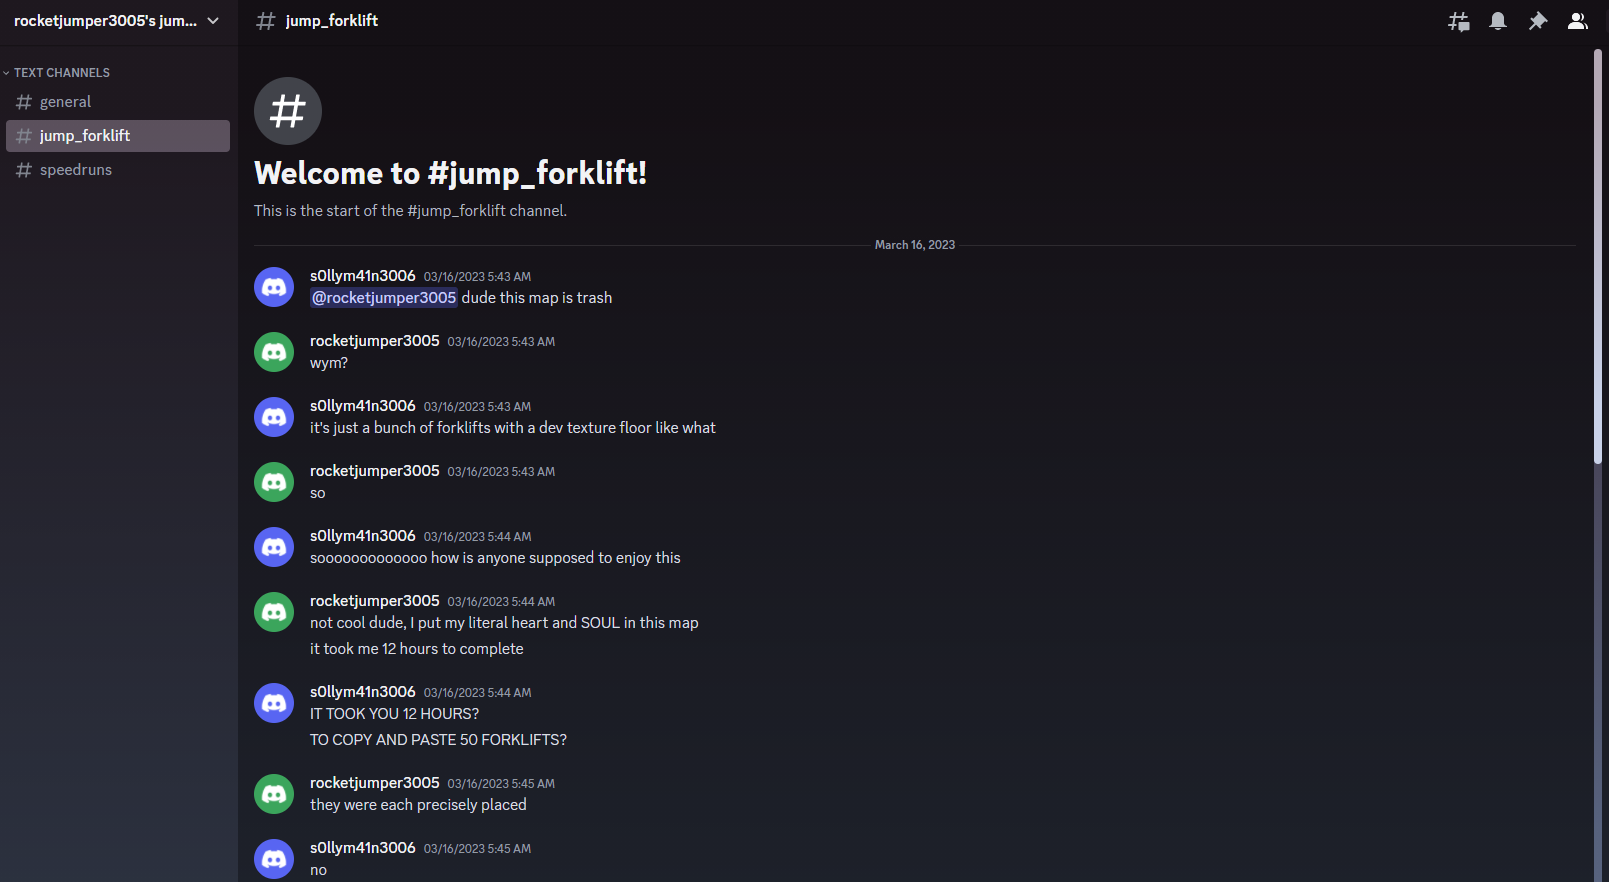This screenshot has height=882, width=1609.
Task: Click hash icon beside general channel
Action: (x=24, y=102)
